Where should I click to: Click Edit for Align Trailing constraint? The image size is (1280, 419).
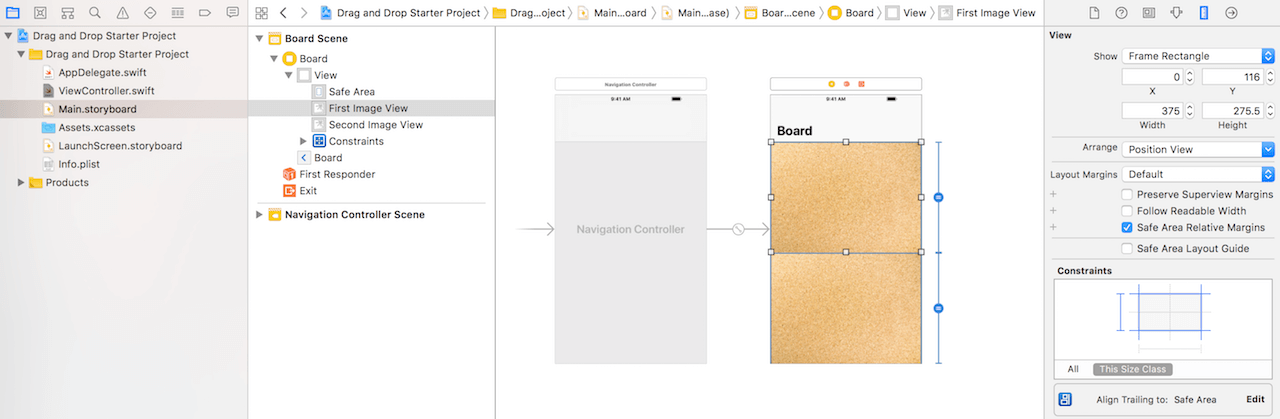point(1254,400)
